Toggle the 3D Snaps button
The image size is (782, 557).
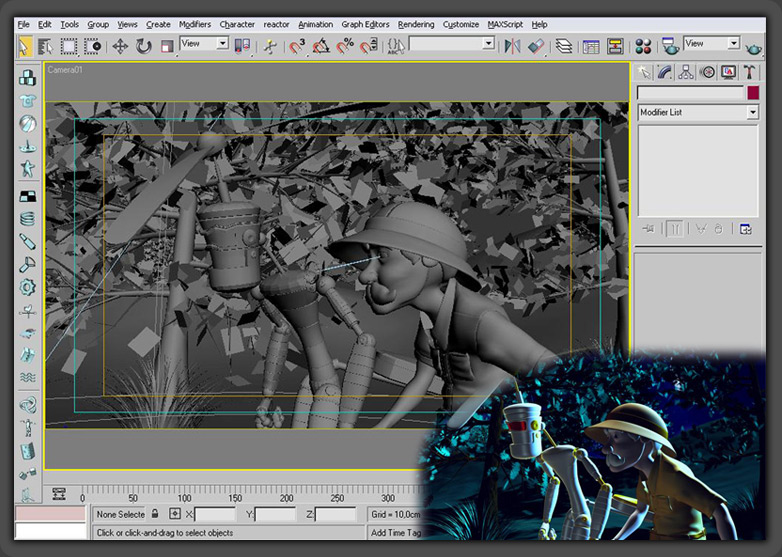pos(297,45)
